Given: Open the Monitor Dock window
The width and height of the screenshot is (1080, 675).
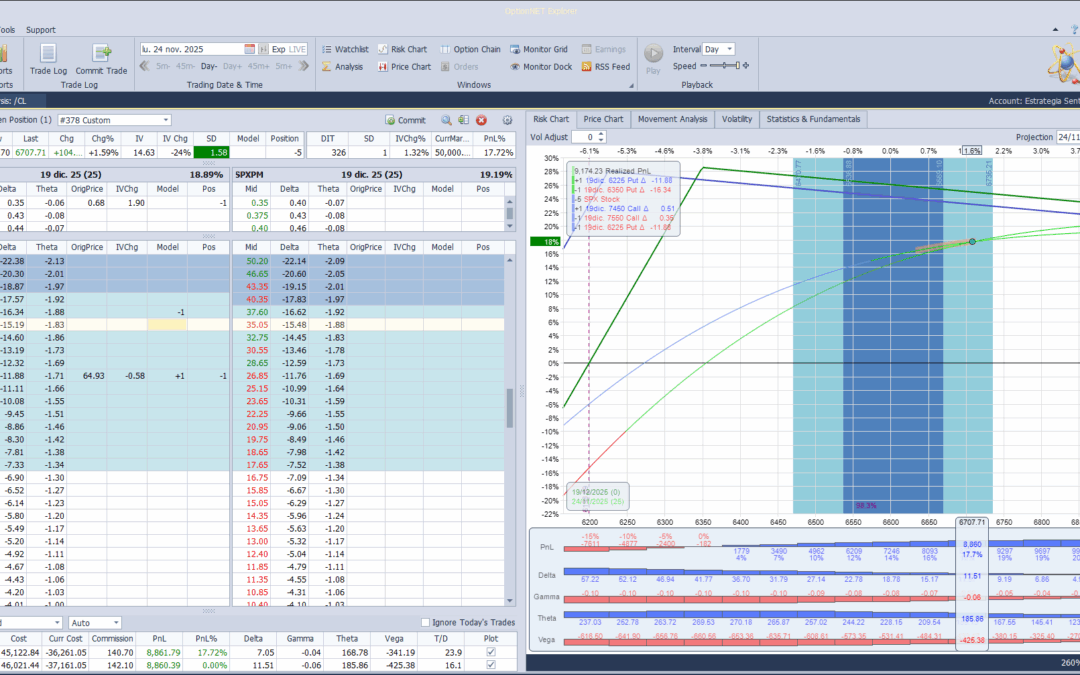Looking at the screenshot, I should click(x=541, y=67).
